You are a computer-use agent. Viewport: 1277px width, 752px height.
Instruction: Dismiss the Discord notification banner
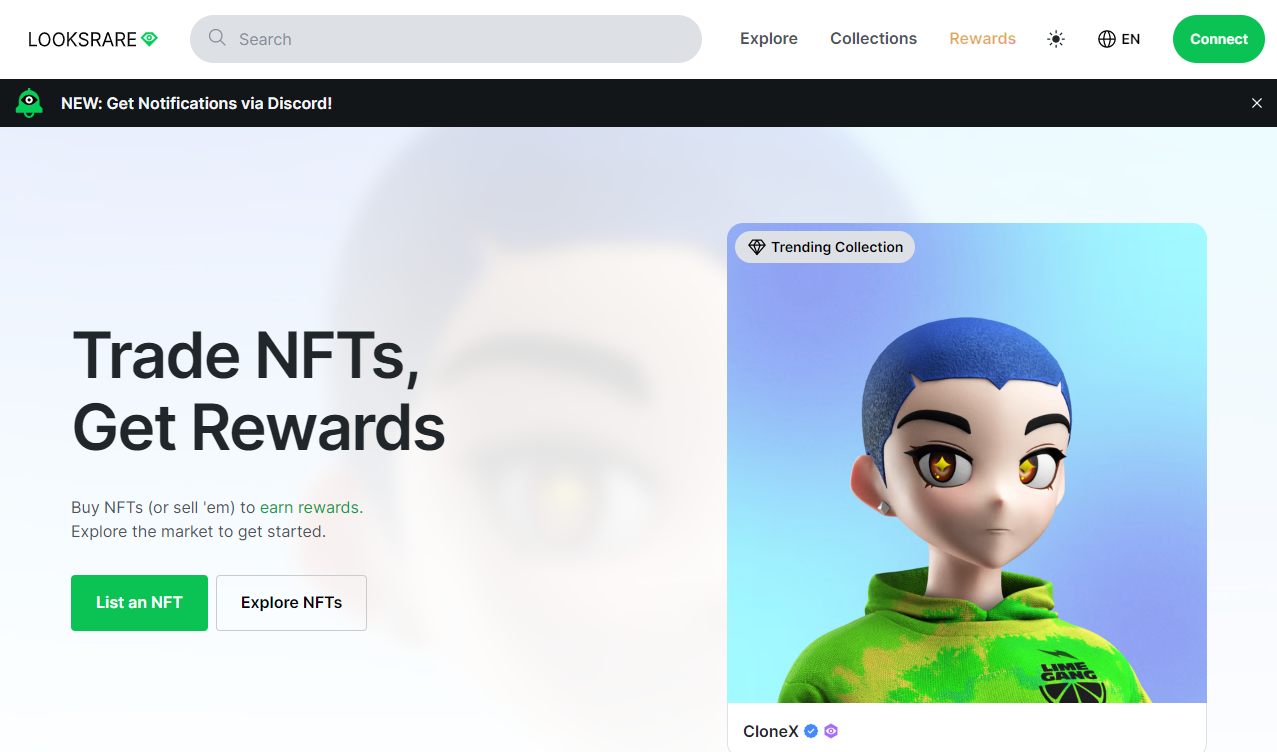click(x=1257, y=103)
